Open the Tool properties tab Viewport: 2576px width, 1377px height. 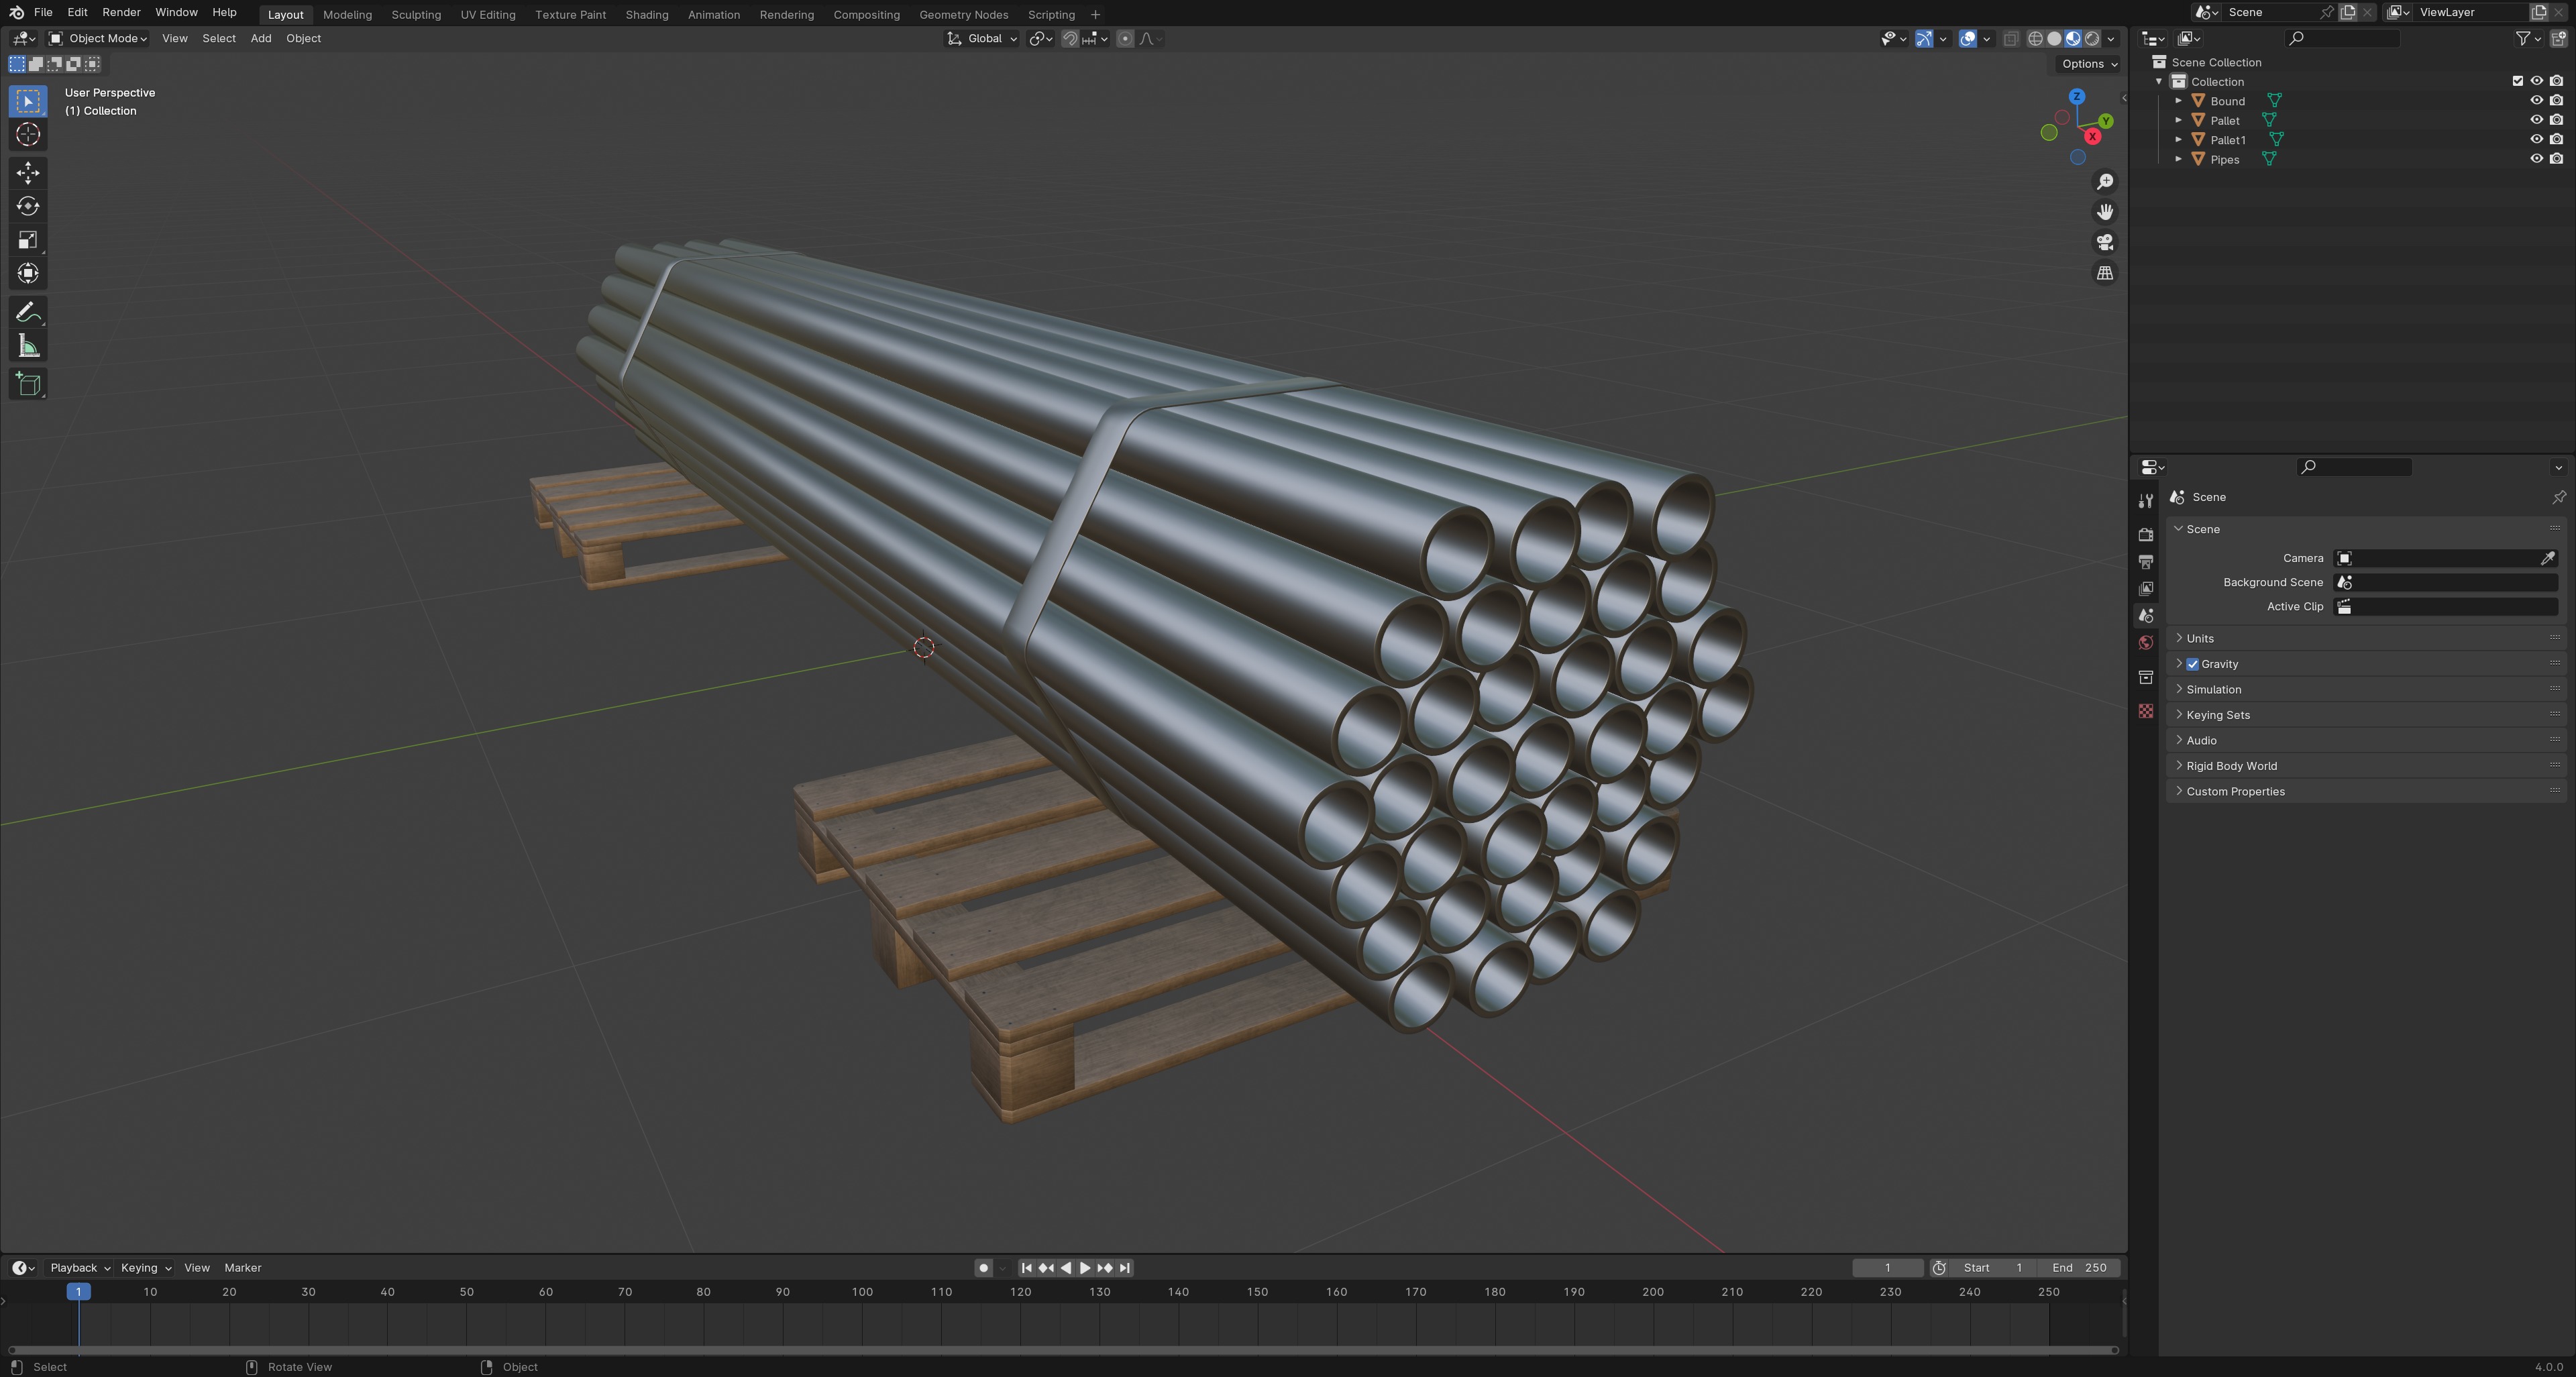coord(2145,501)
